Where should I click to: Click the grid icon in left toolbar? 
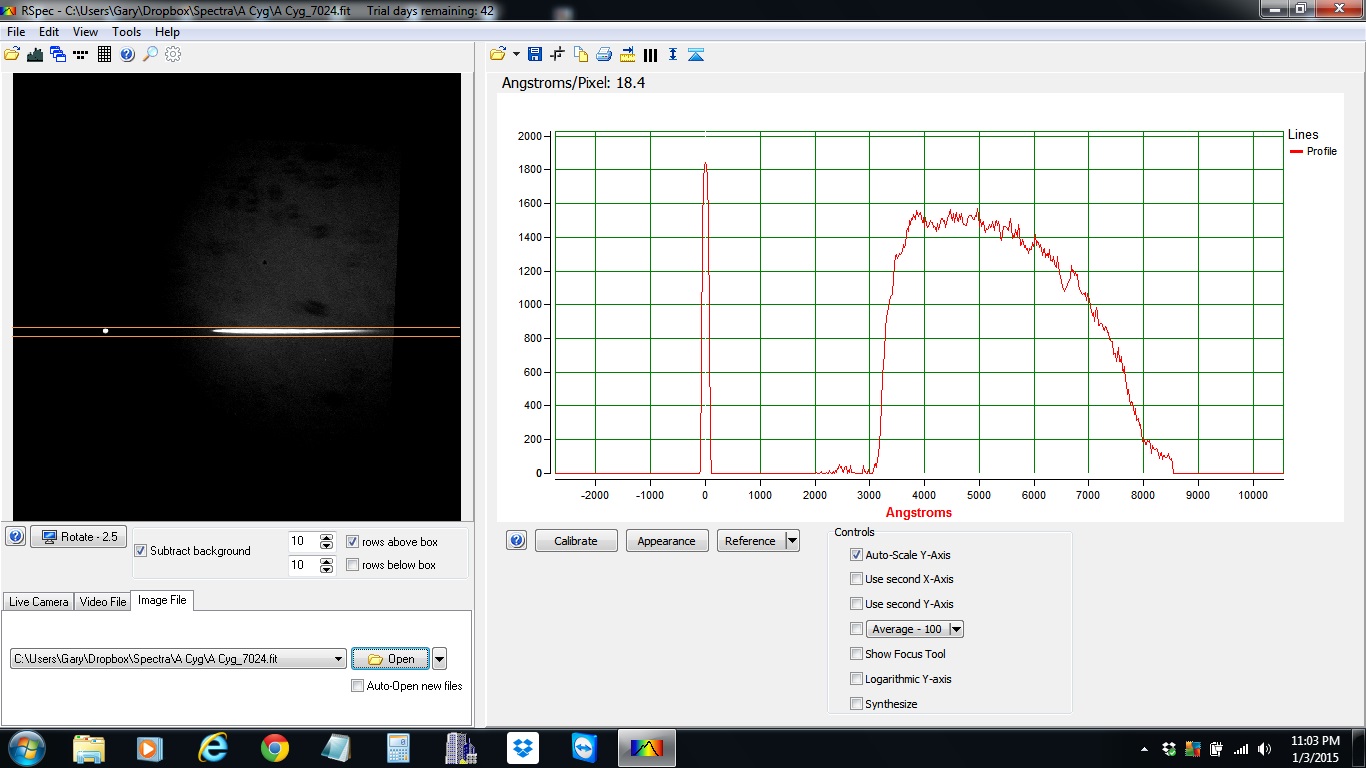pyautogui.click(x=104, y=54)
